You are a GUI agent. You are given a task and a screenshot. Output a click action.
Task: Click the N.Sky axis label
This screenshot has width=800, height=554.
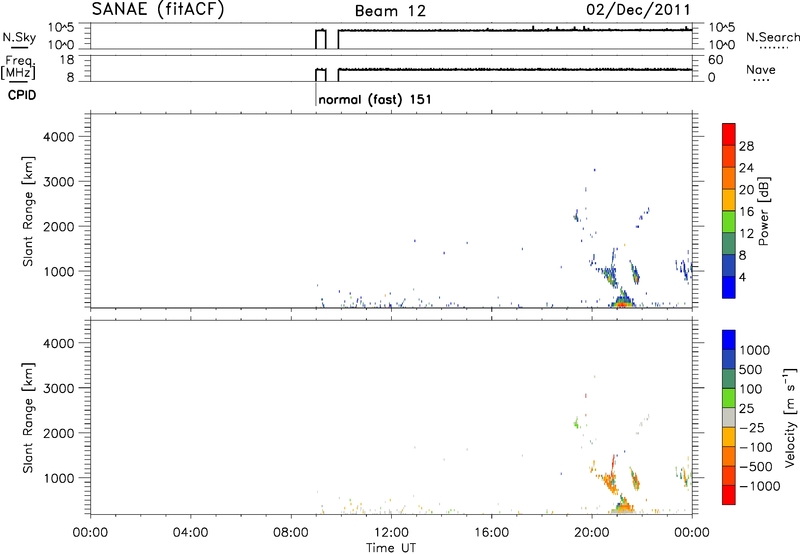pos(19,37)
